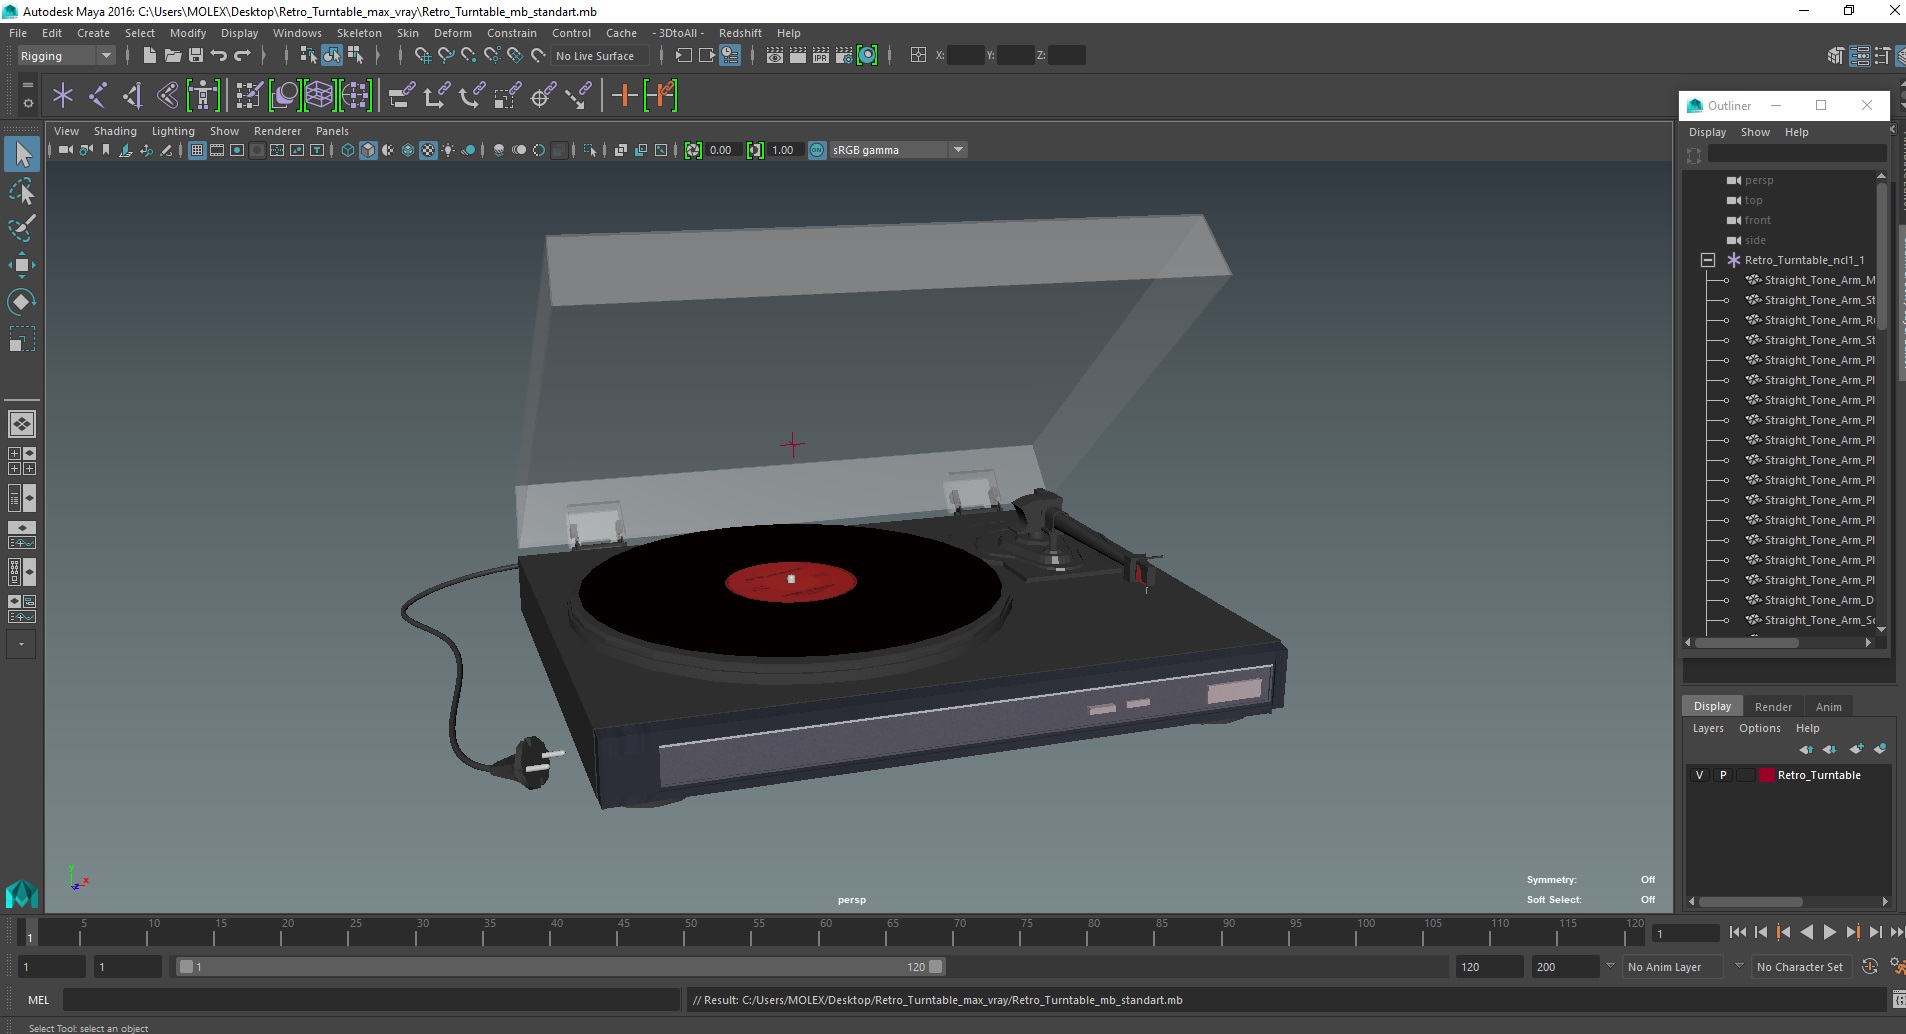
Task: Toggle viewport grid display
Action: click(197, 150)
